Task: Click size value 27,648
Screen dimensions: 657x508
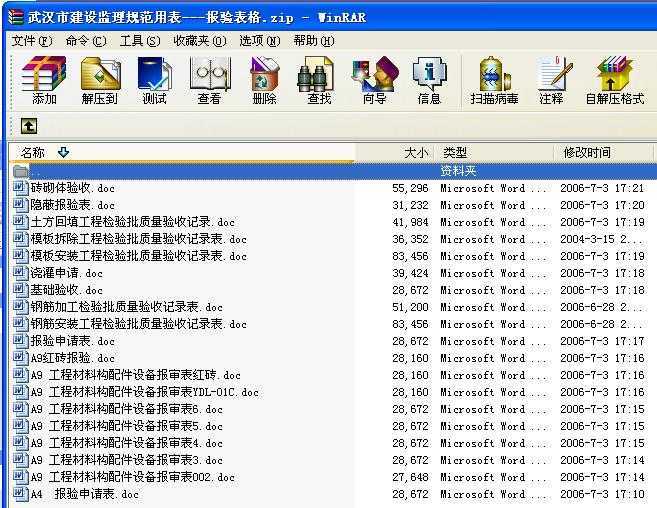Action: click(410, 477)
